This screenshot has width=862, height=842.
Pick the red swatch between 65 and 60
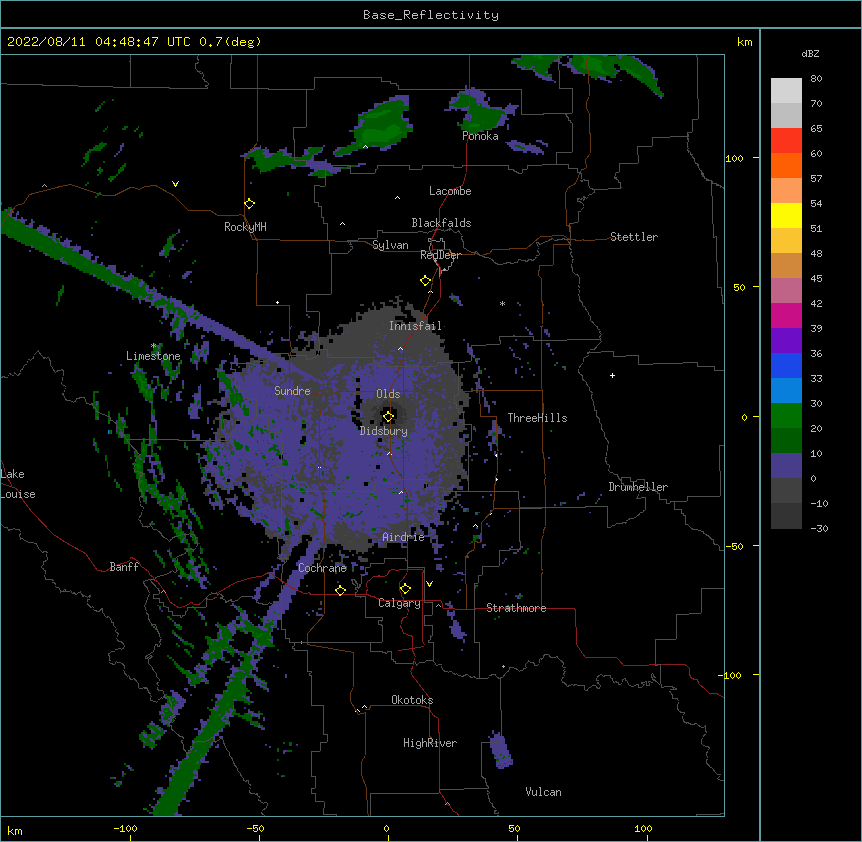(786, 140)
